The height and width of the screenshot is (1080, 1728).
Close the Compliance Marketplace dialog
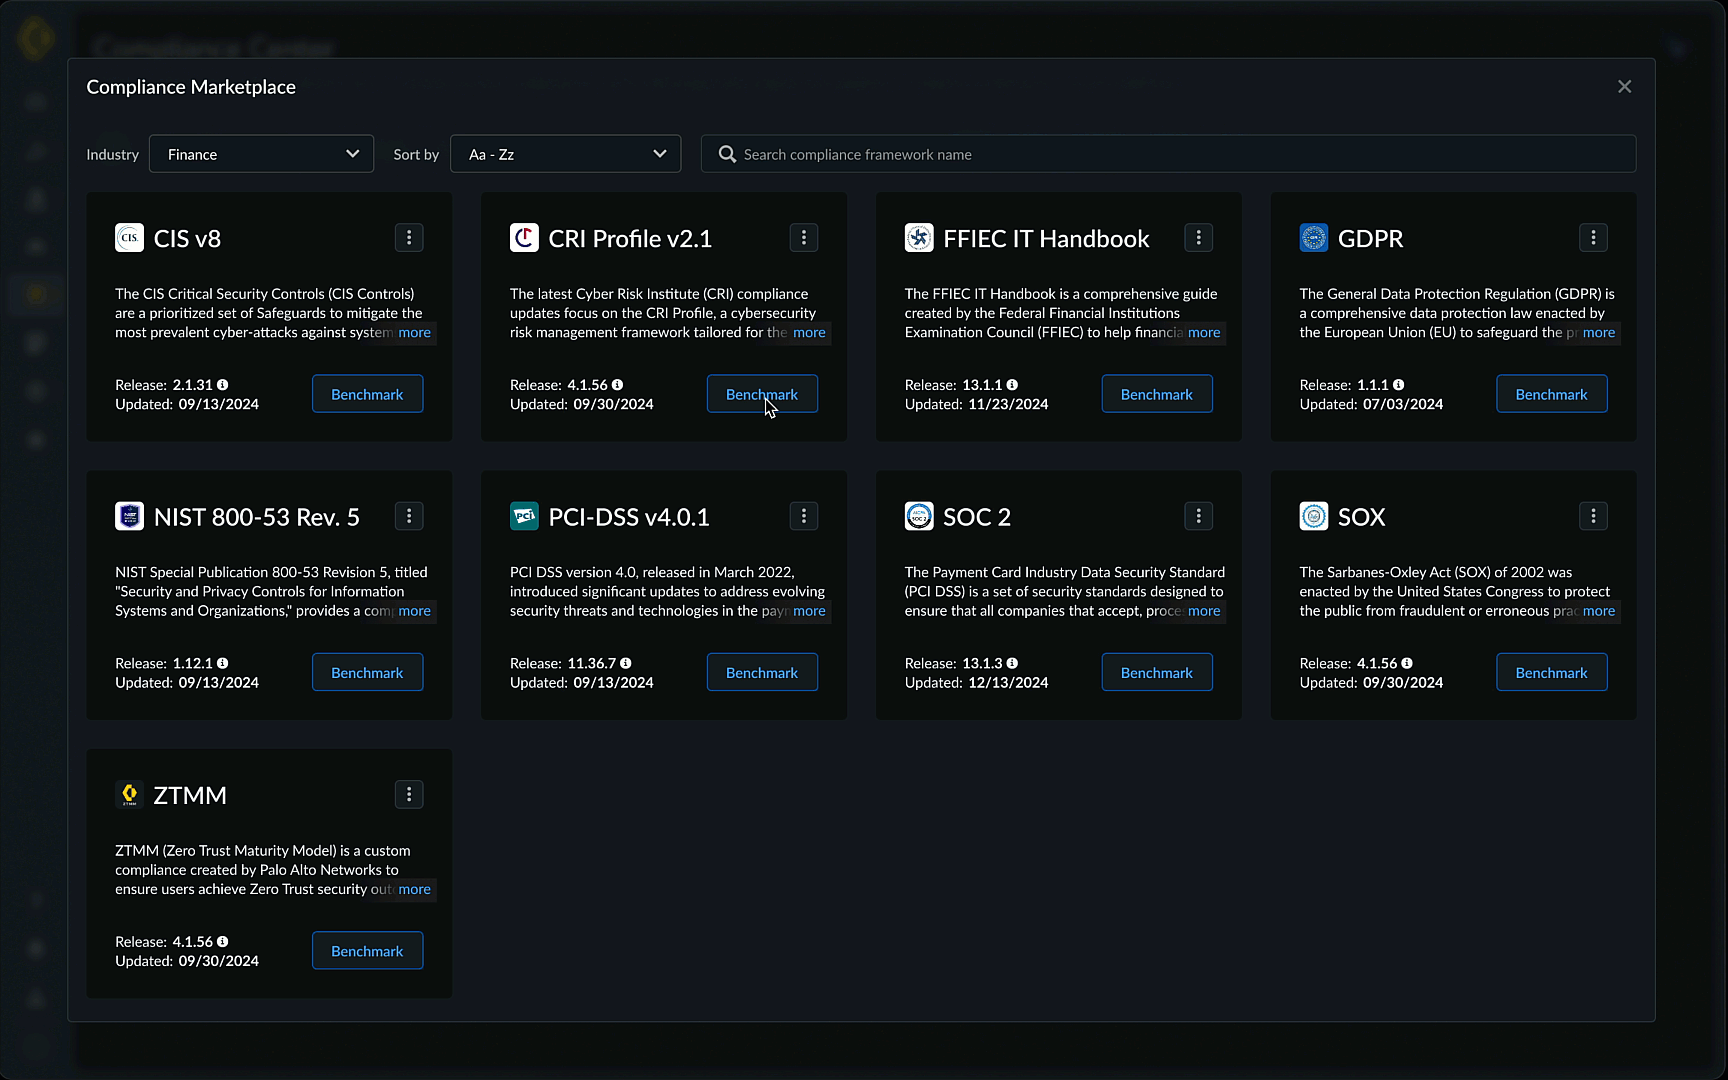click(x=1624, y=87)
